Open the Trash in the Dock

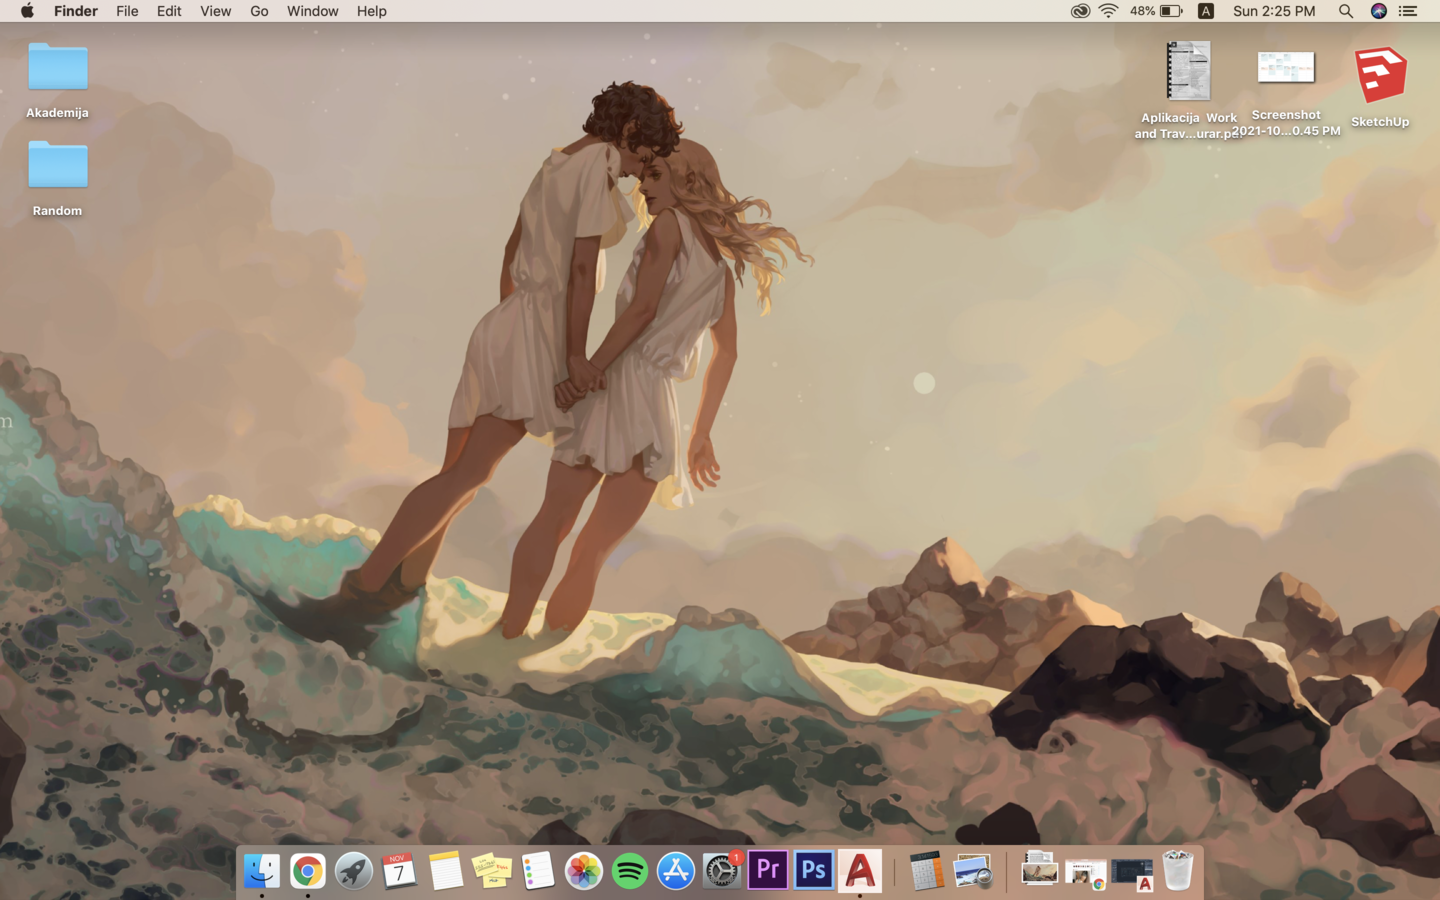tap(1178, 871)
